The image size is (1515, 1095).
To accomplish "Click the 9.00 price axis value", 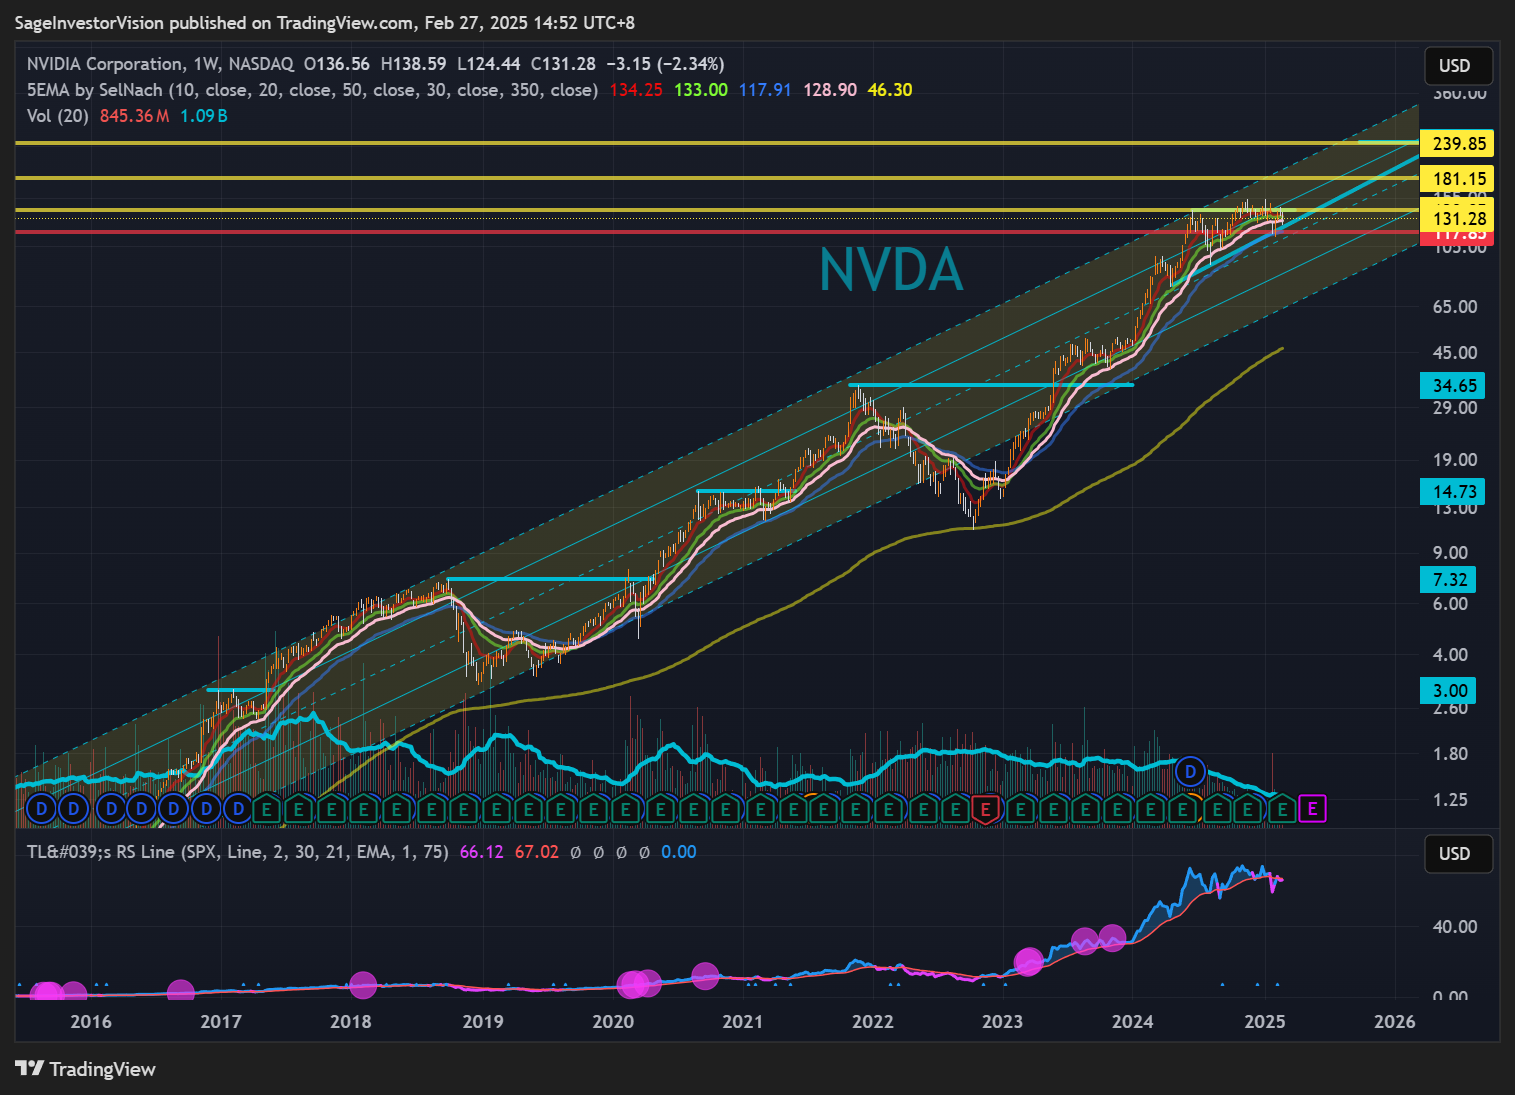I will (x=1451, y=553).
